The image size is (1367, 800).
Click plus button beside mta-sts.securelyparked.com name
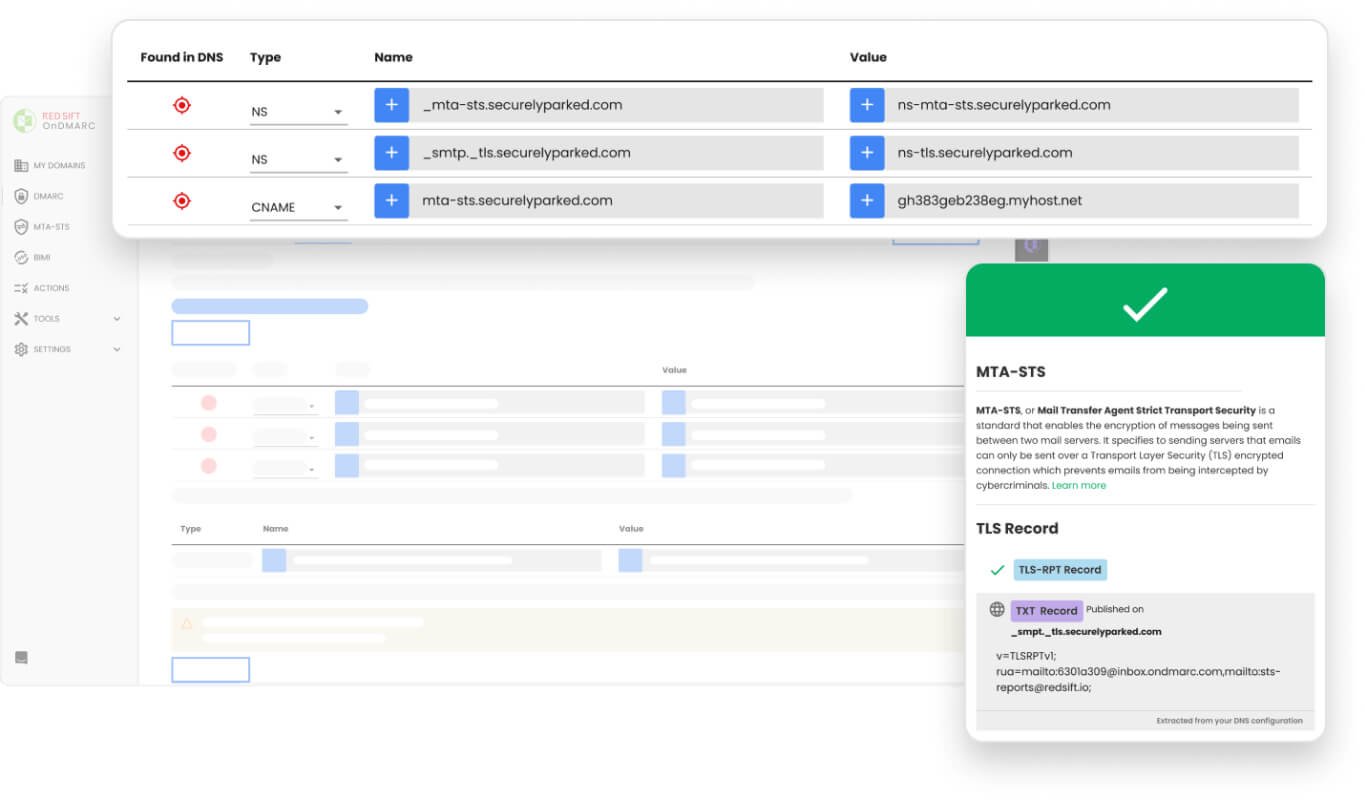pos(392,201)
